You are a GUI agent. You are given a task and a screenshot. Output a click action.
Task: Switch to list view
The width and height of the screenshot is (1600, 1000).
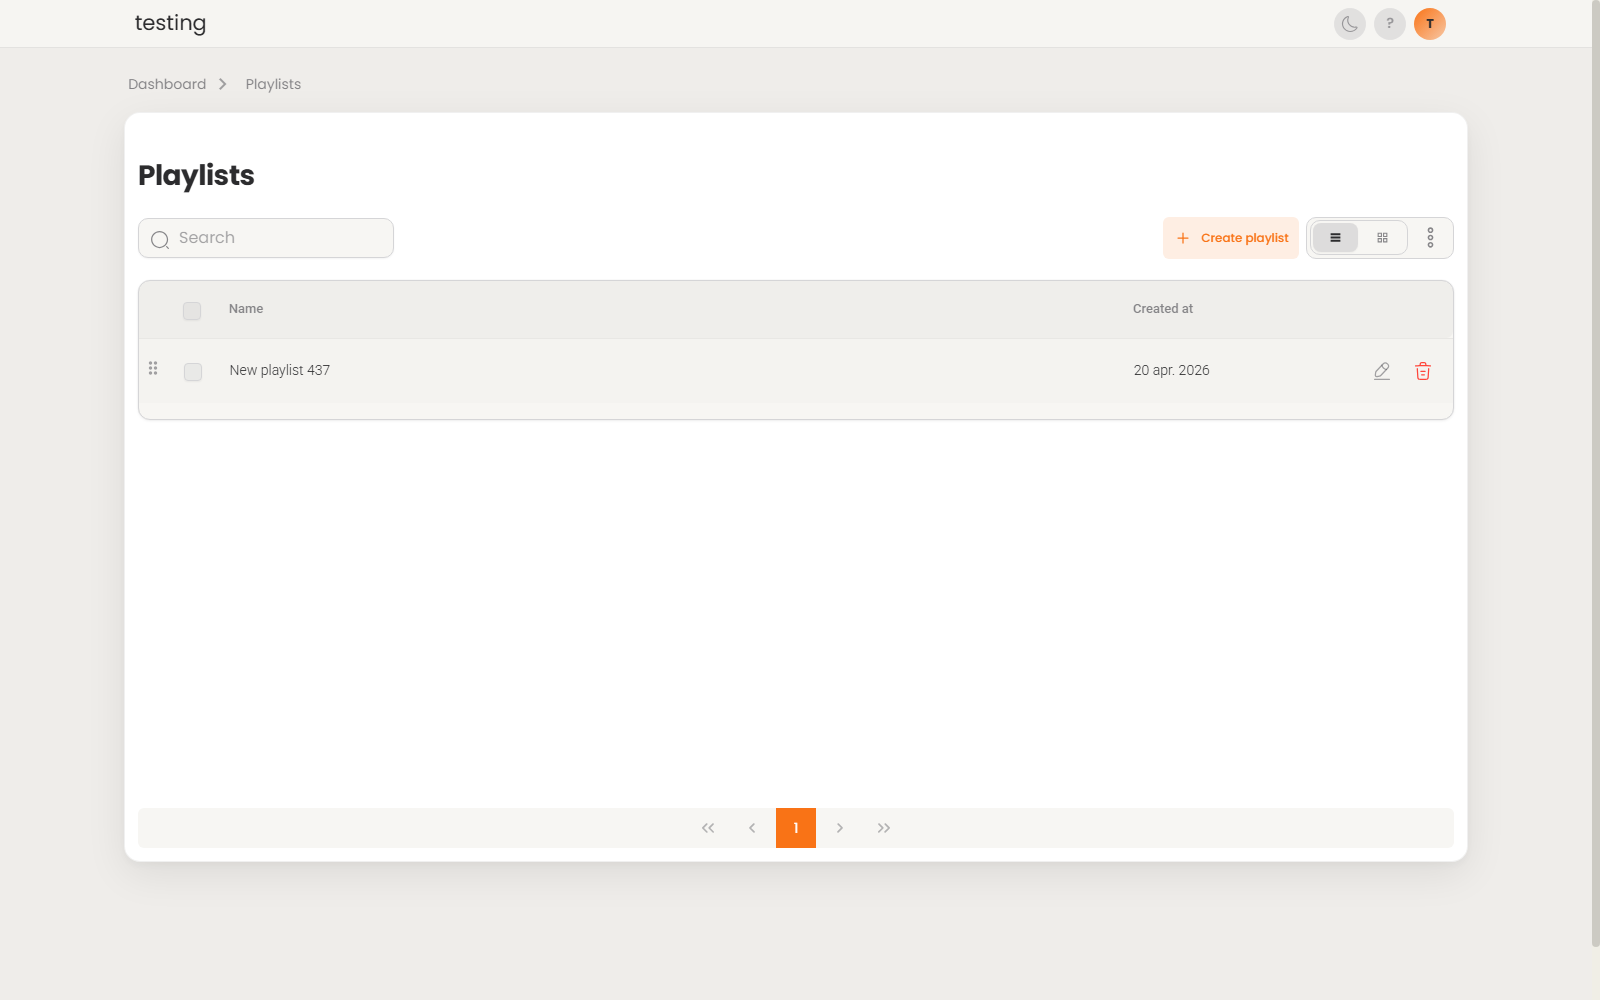click(x=1335, y=238)
